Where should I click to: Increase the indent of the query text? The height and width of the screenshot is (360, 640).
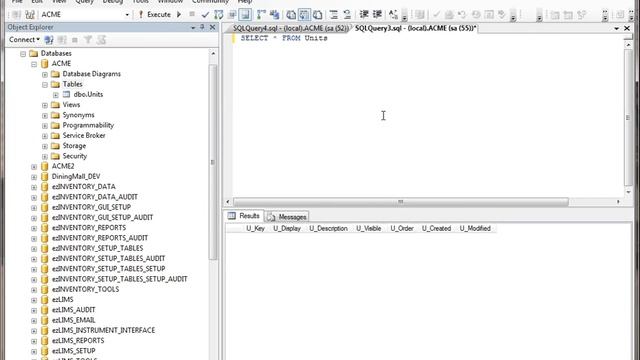(377, 15)
